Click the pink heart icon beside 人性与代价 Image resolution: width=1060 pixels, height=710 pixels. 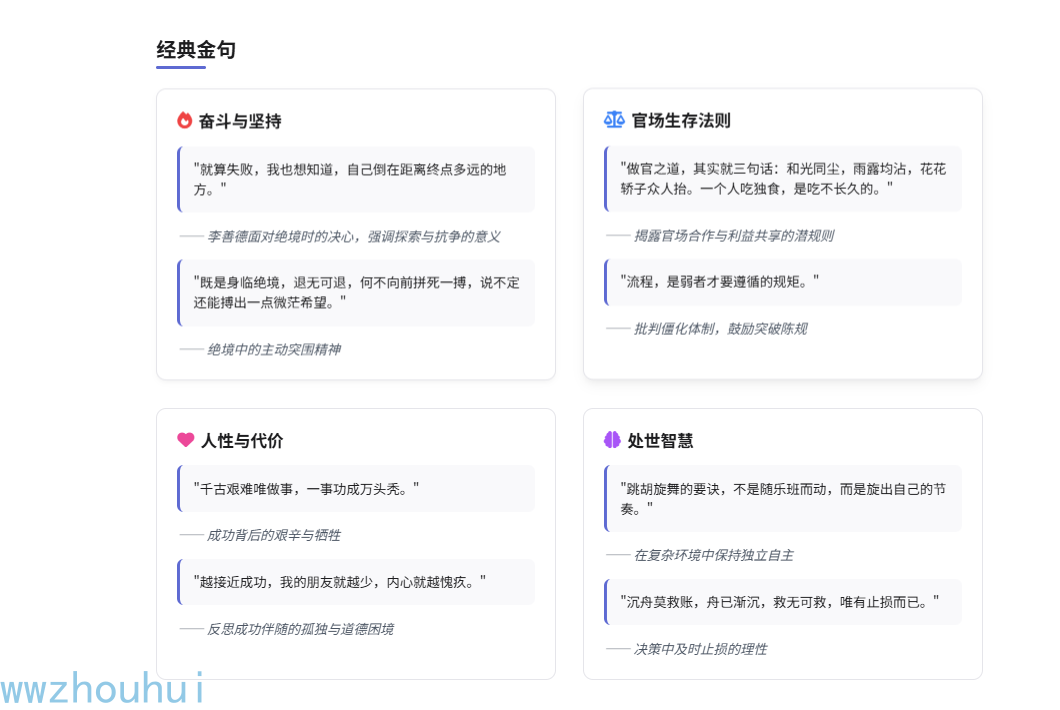pos(186,440)
